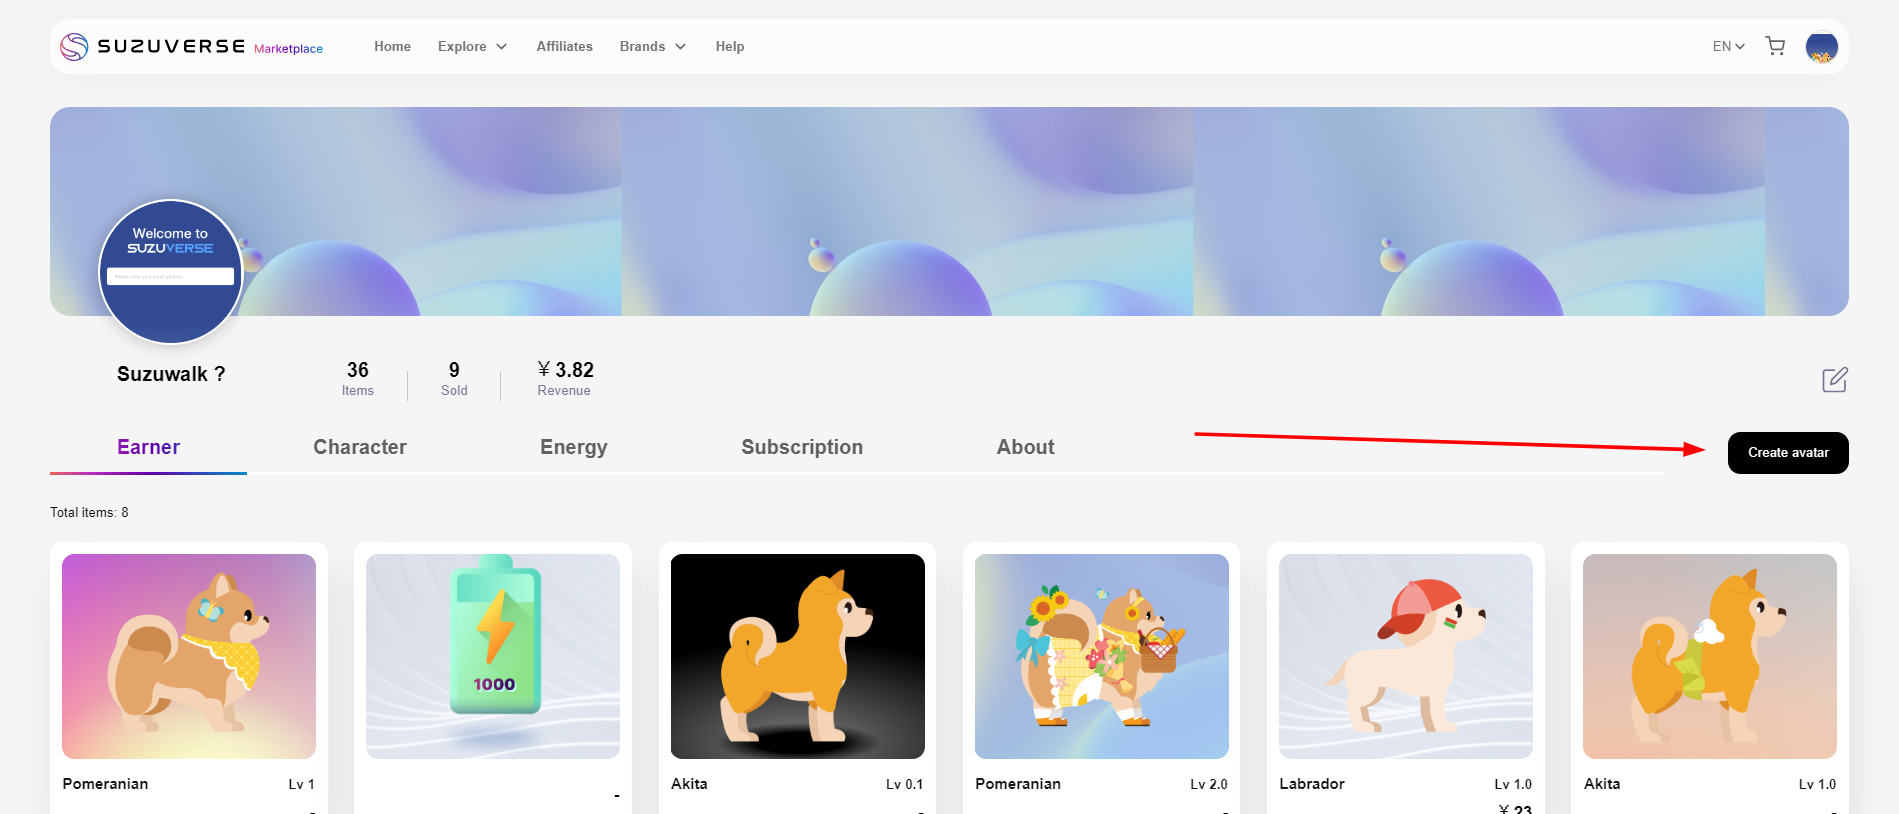
Task: Open the Subscription tab
Action: (801, 447)
